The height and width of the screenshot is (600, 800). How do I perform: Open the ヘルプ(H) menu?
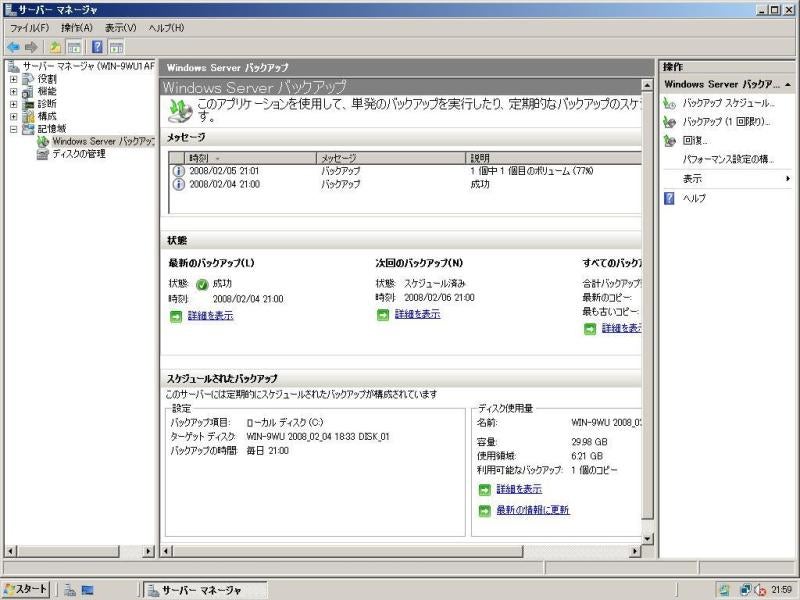pyautogui.click(x=166, y=28)
